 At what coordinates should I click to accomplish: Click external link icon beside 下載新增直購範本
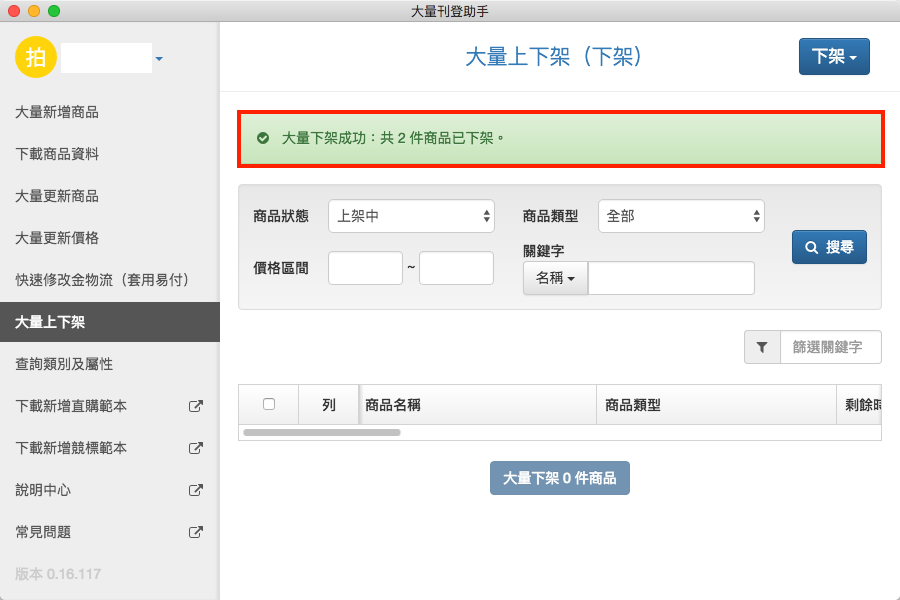pos(196,406)
